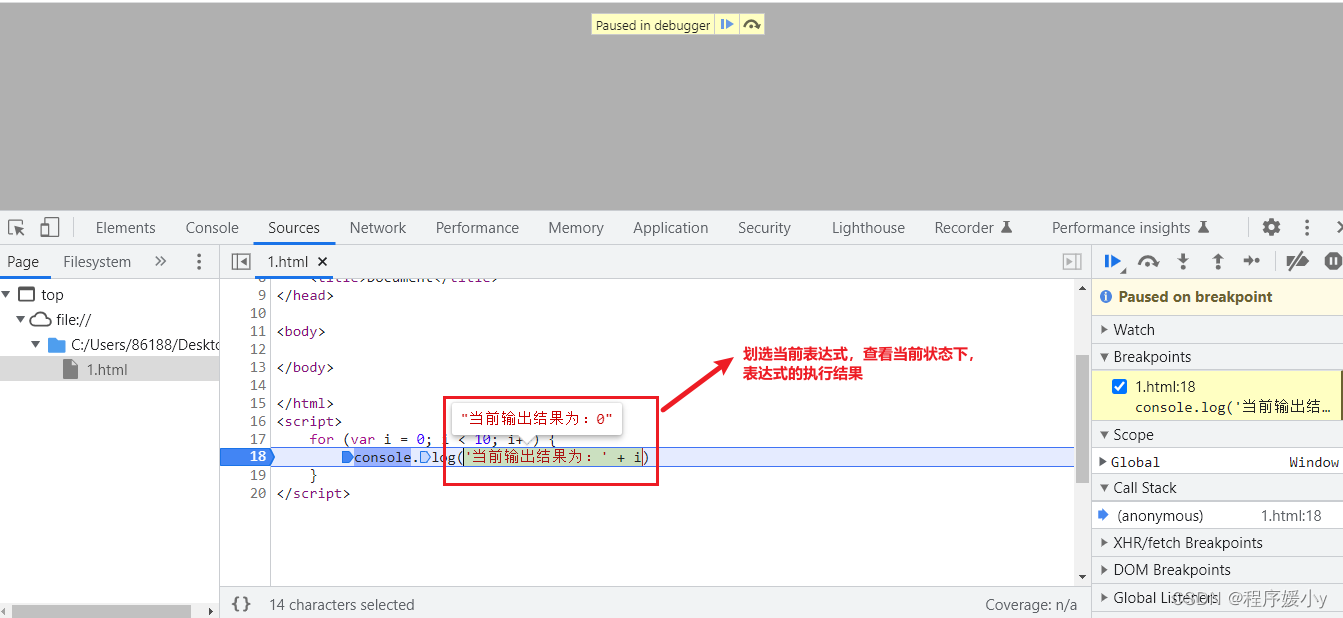Open navigator more options menu
Viewport: 1343px width, 618px height.
pyautogui.click(x=199, y=261)
